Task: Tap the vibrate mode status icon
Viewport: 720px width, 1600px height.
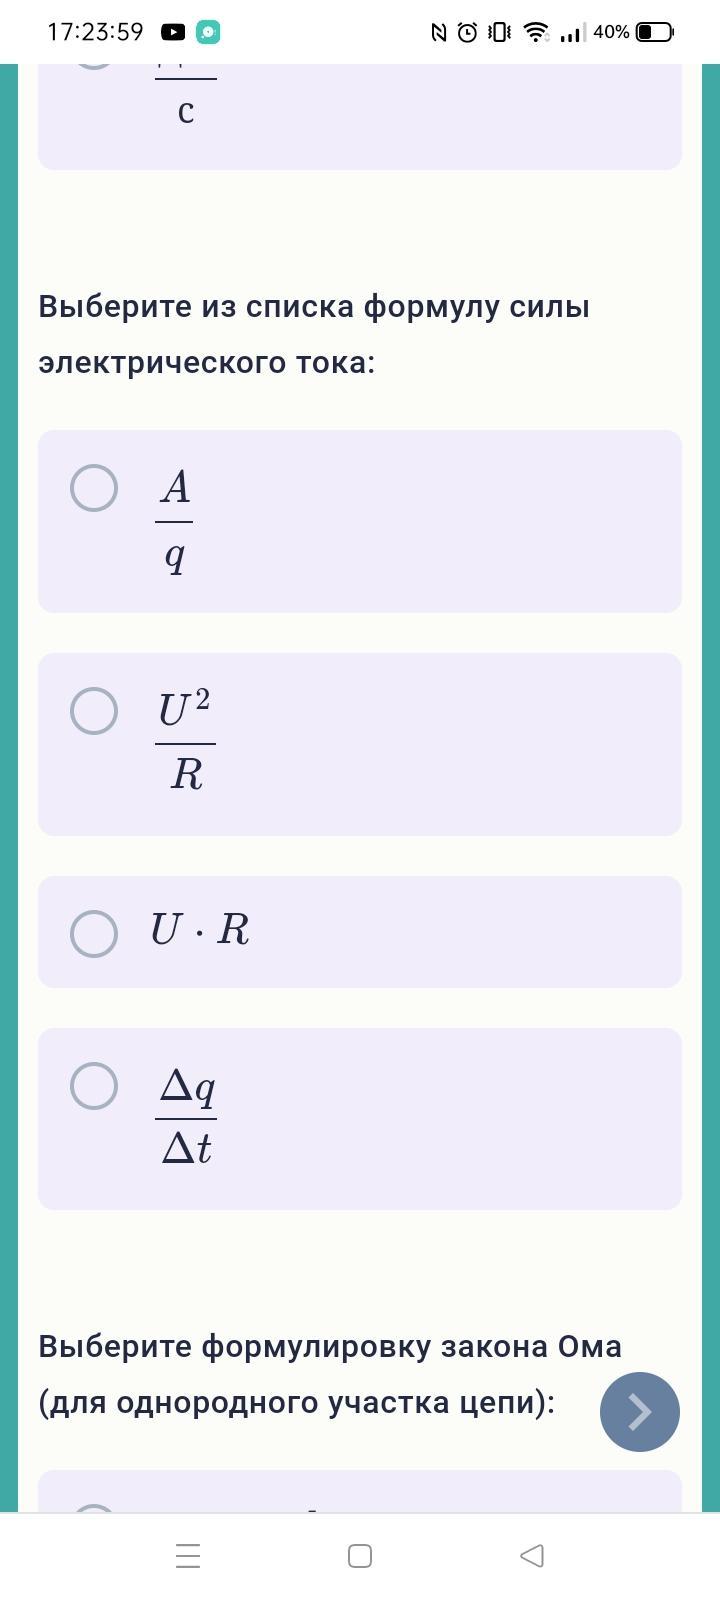Action: pos(500,32)
